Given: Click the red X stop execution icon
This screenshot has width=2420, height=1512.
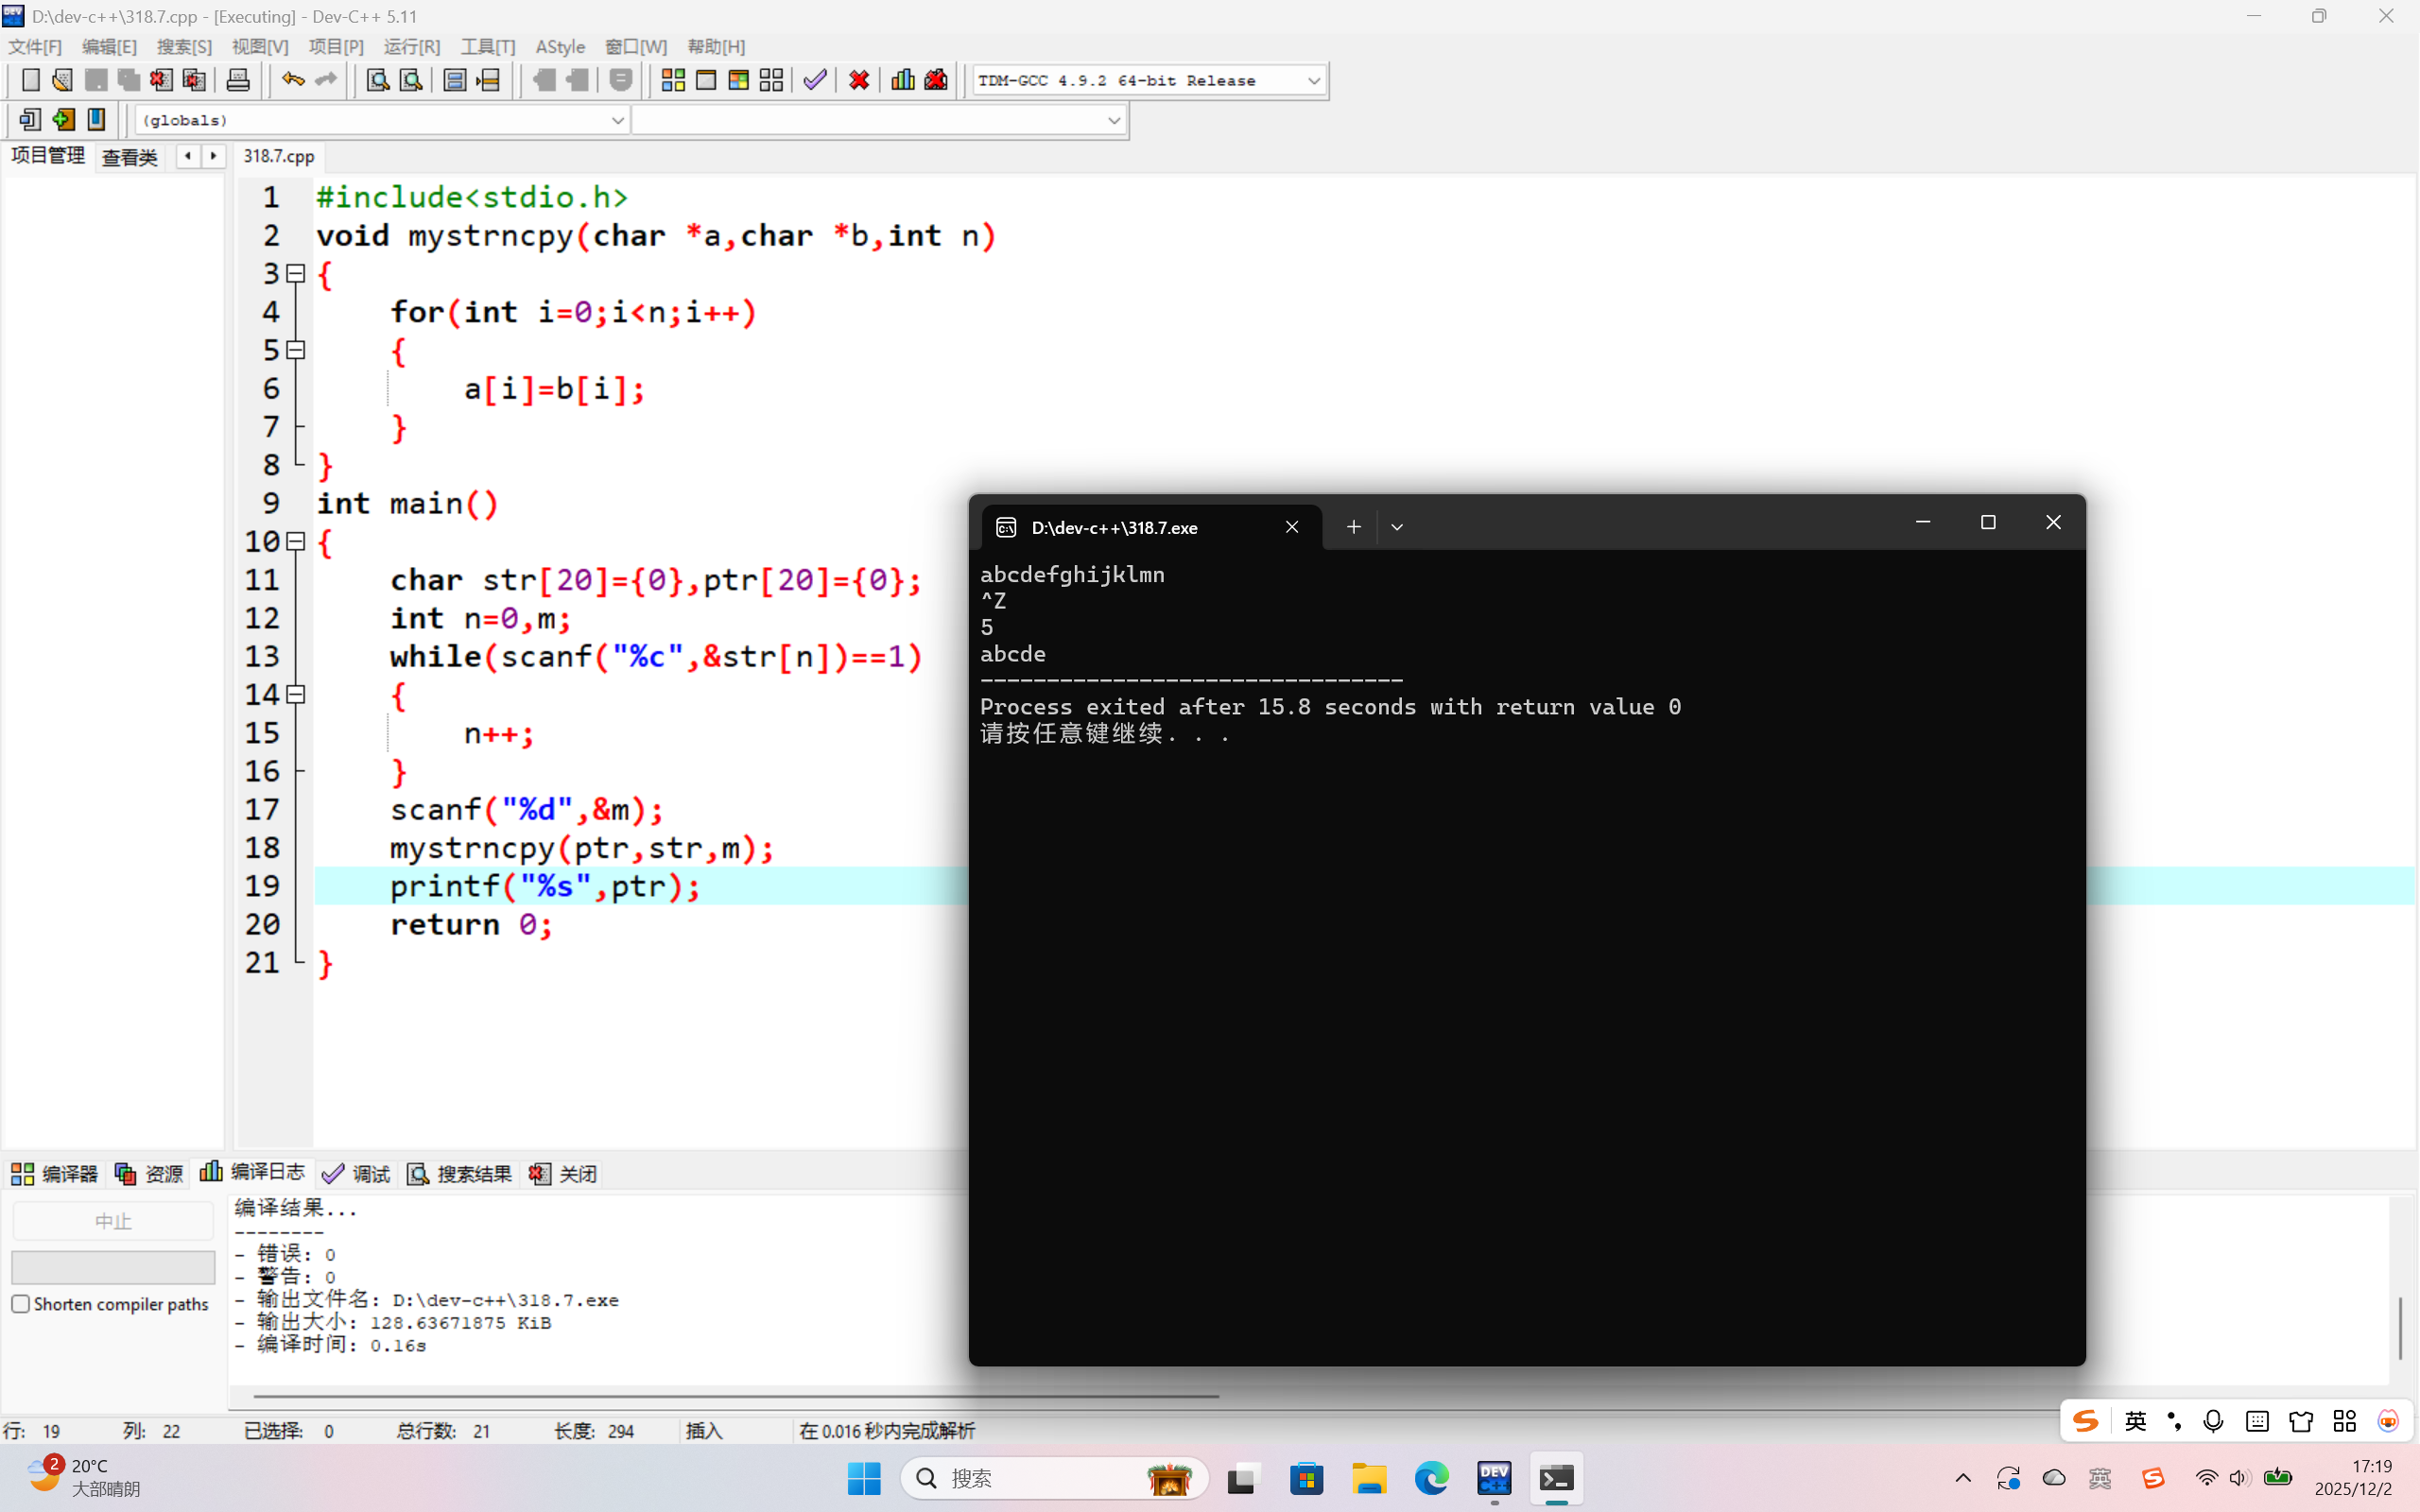Looking at the screenshot, I should 858,80.
